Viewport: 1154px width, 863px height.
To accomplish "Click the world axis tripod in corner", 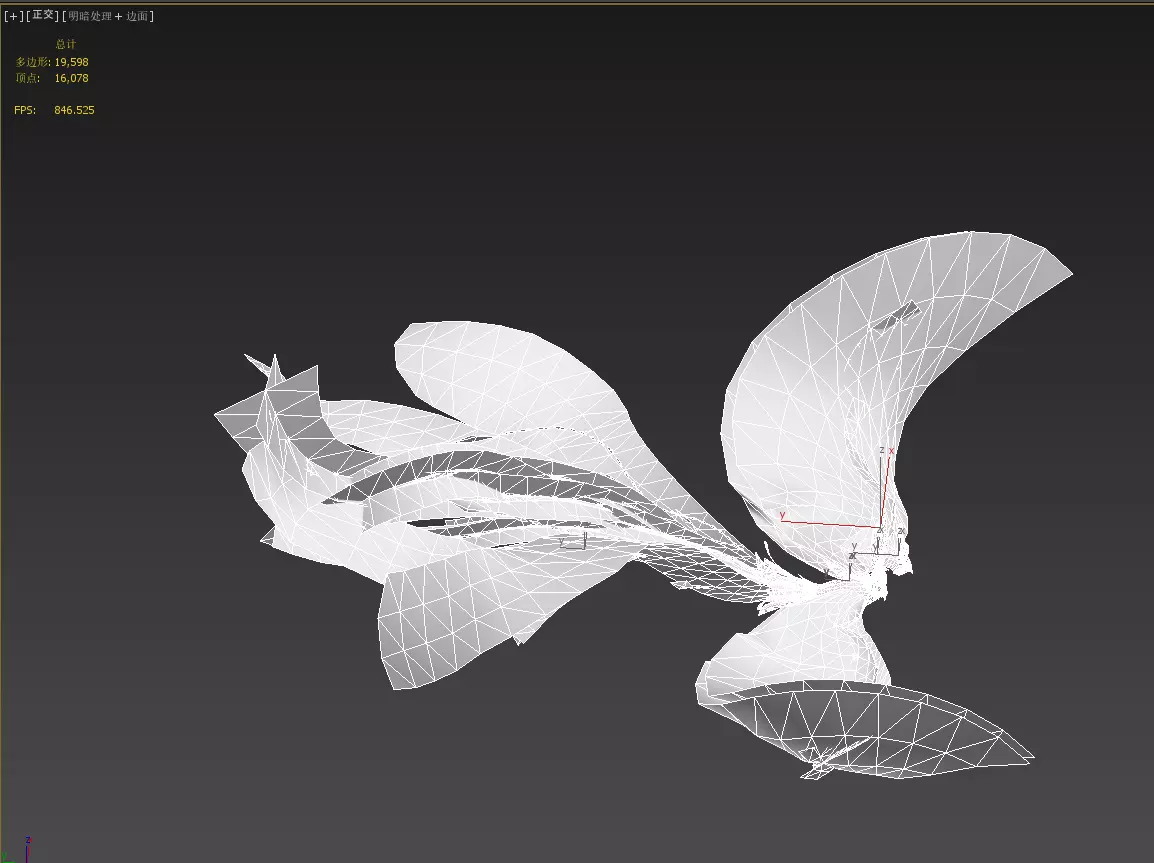I will tap(16, 850).
